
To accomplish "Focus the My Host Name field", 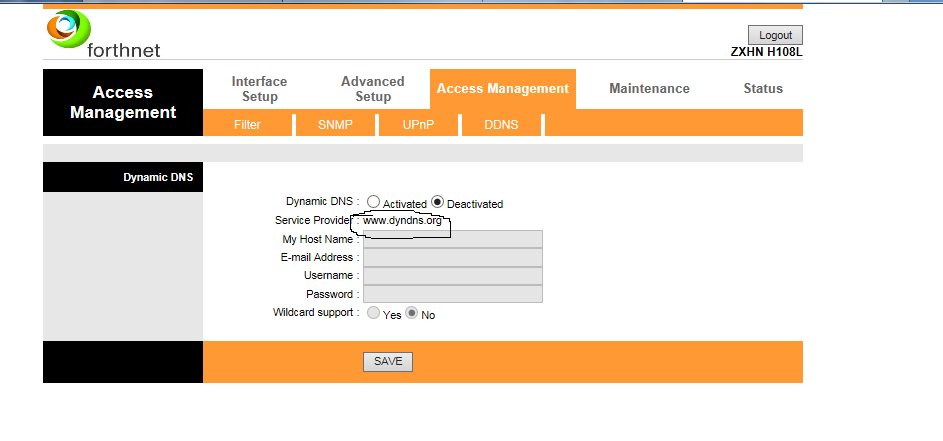I will pos(453,239).
